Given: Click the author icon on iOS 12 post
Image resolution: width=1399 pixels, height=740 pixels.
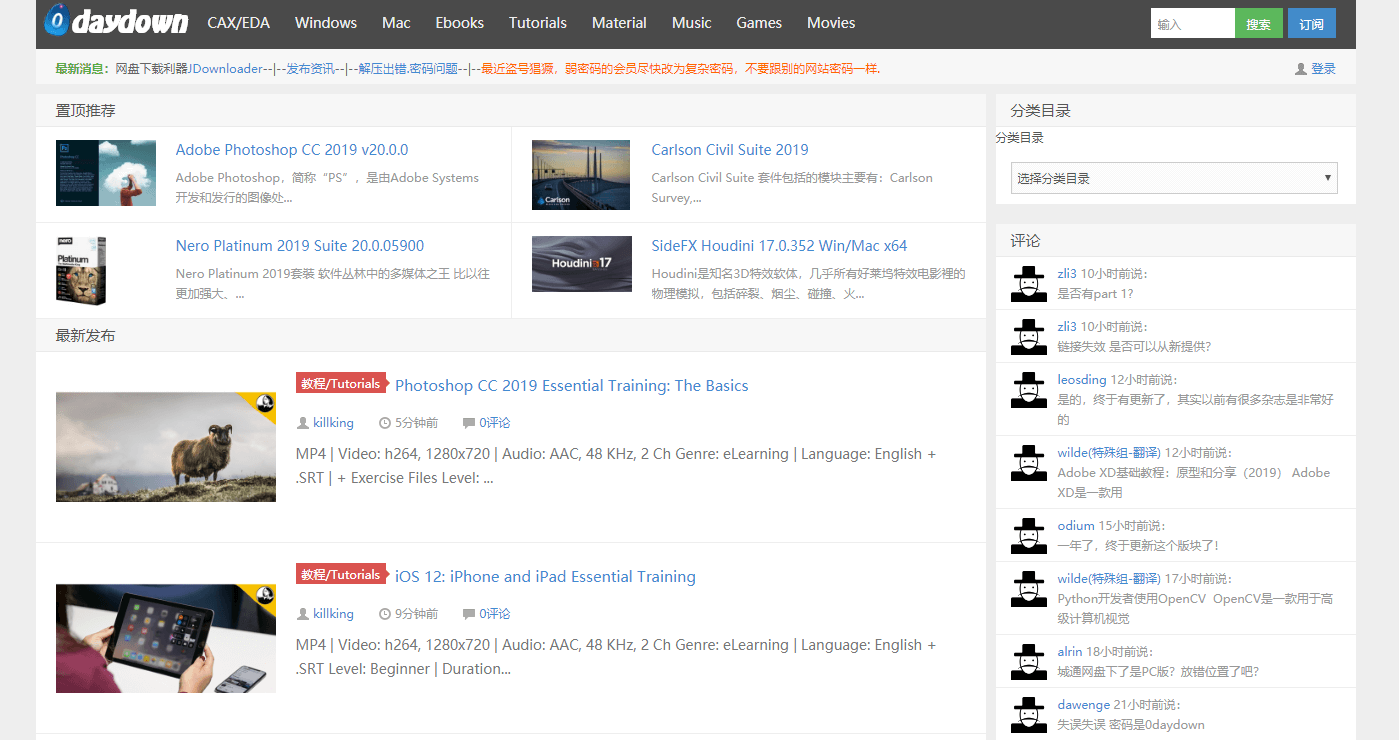Looking at the screenshot, I should 303,614.
